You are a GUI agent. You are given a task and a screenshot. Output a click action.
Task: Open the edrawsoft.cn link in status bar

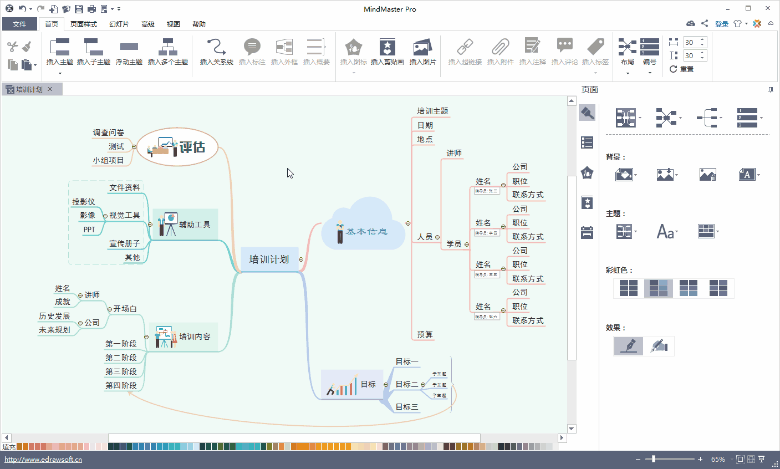43,460
